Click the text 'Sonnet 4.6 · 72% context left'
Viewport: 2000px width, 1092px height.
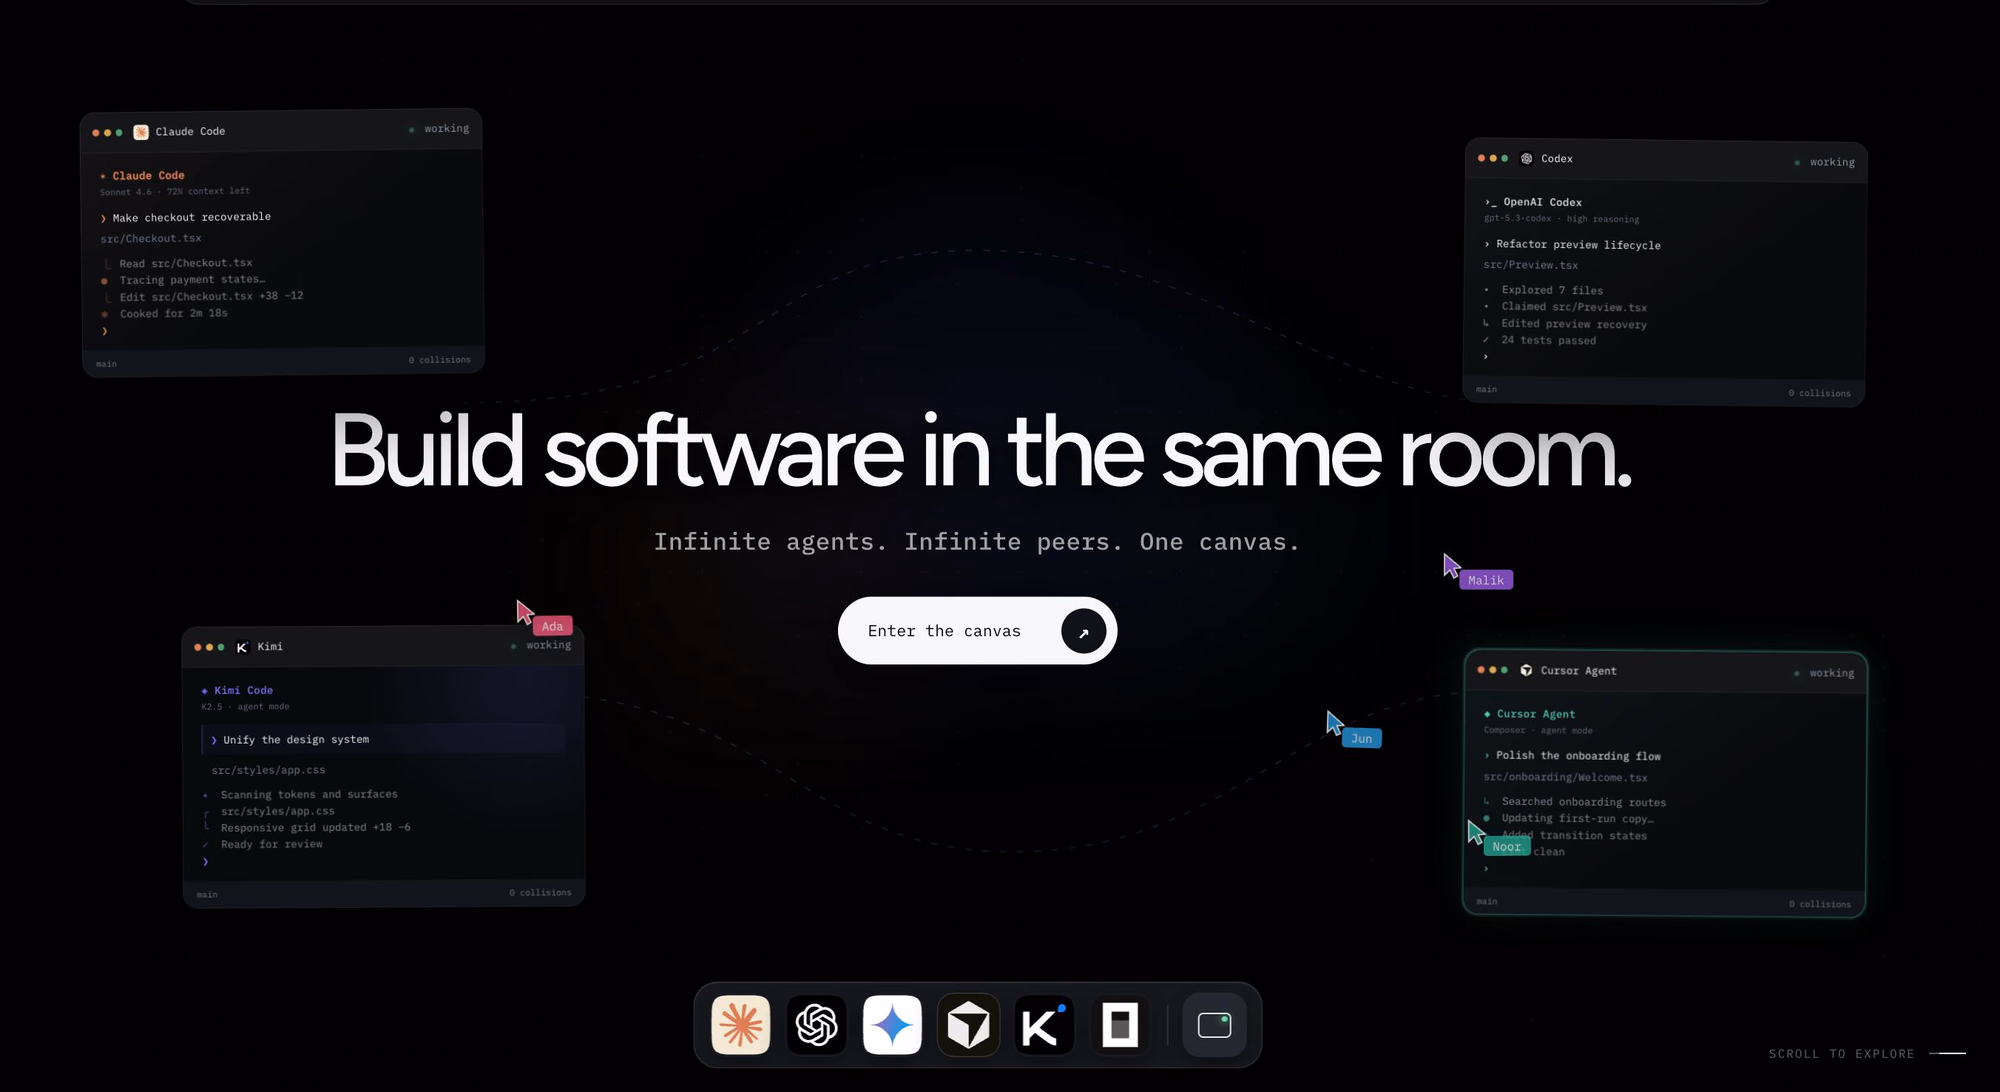175,191
